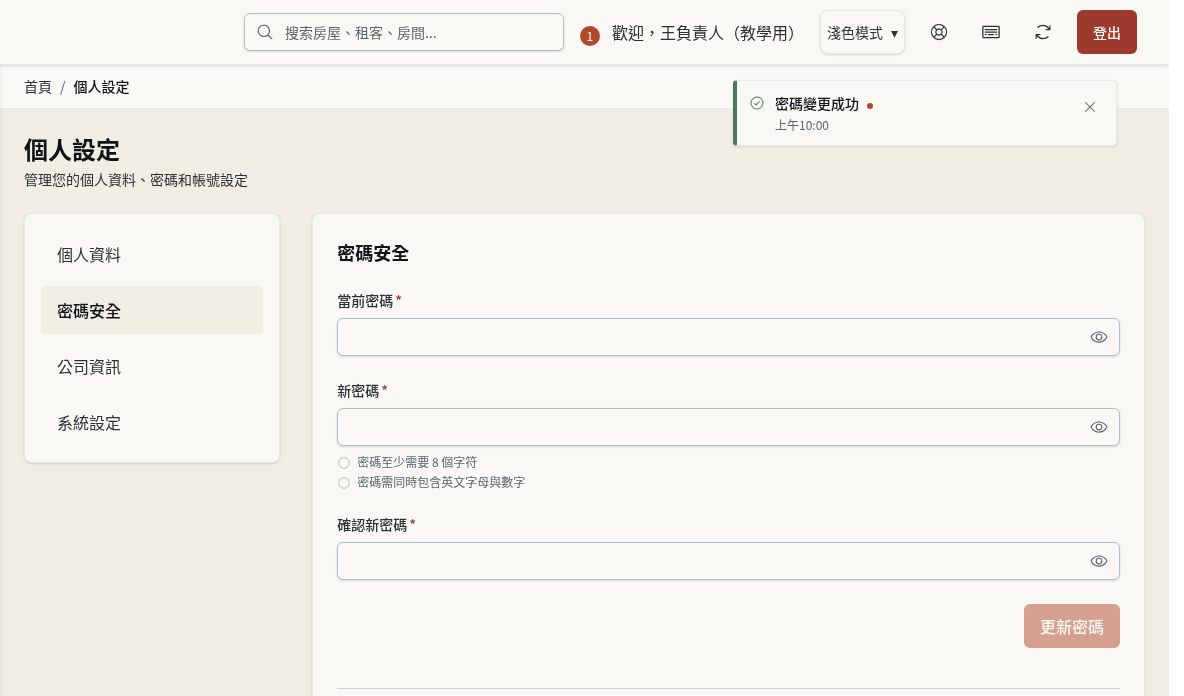Toggle visibility of 新密碼 field
The height and width of the screenshot is (696, 1184).
click(1099, 427)
